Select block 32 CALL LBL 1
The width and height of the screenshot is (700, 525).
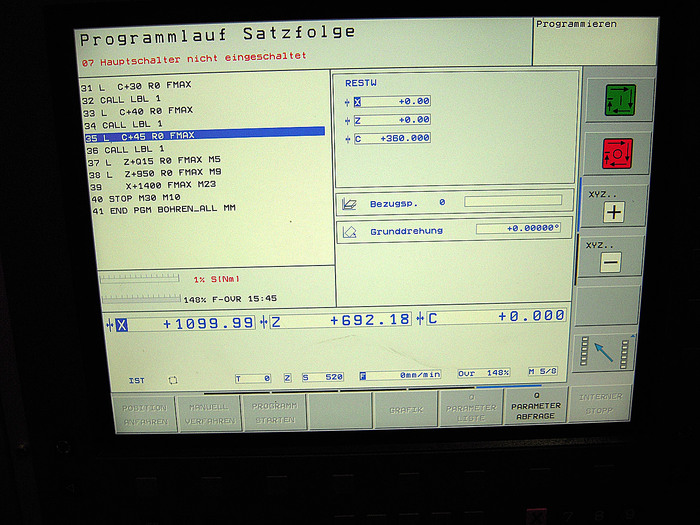coord(121,99)
